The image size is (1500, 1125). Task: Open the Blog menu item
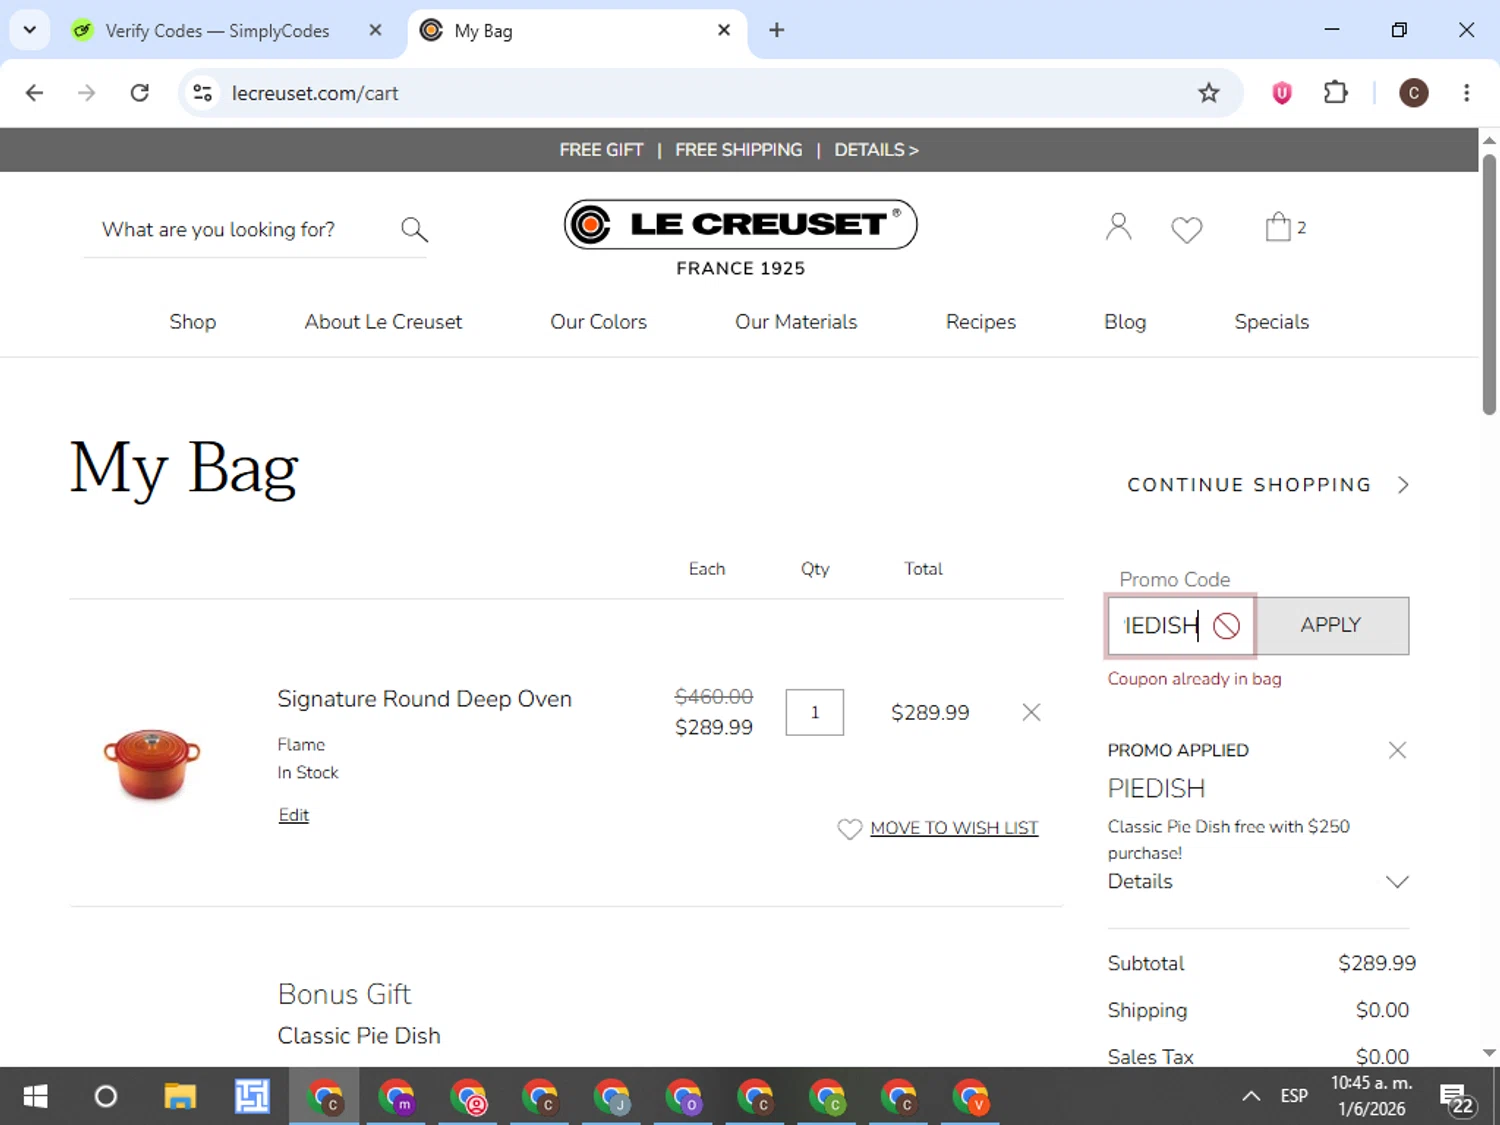pyautogui.click(x=1125, y=322)
